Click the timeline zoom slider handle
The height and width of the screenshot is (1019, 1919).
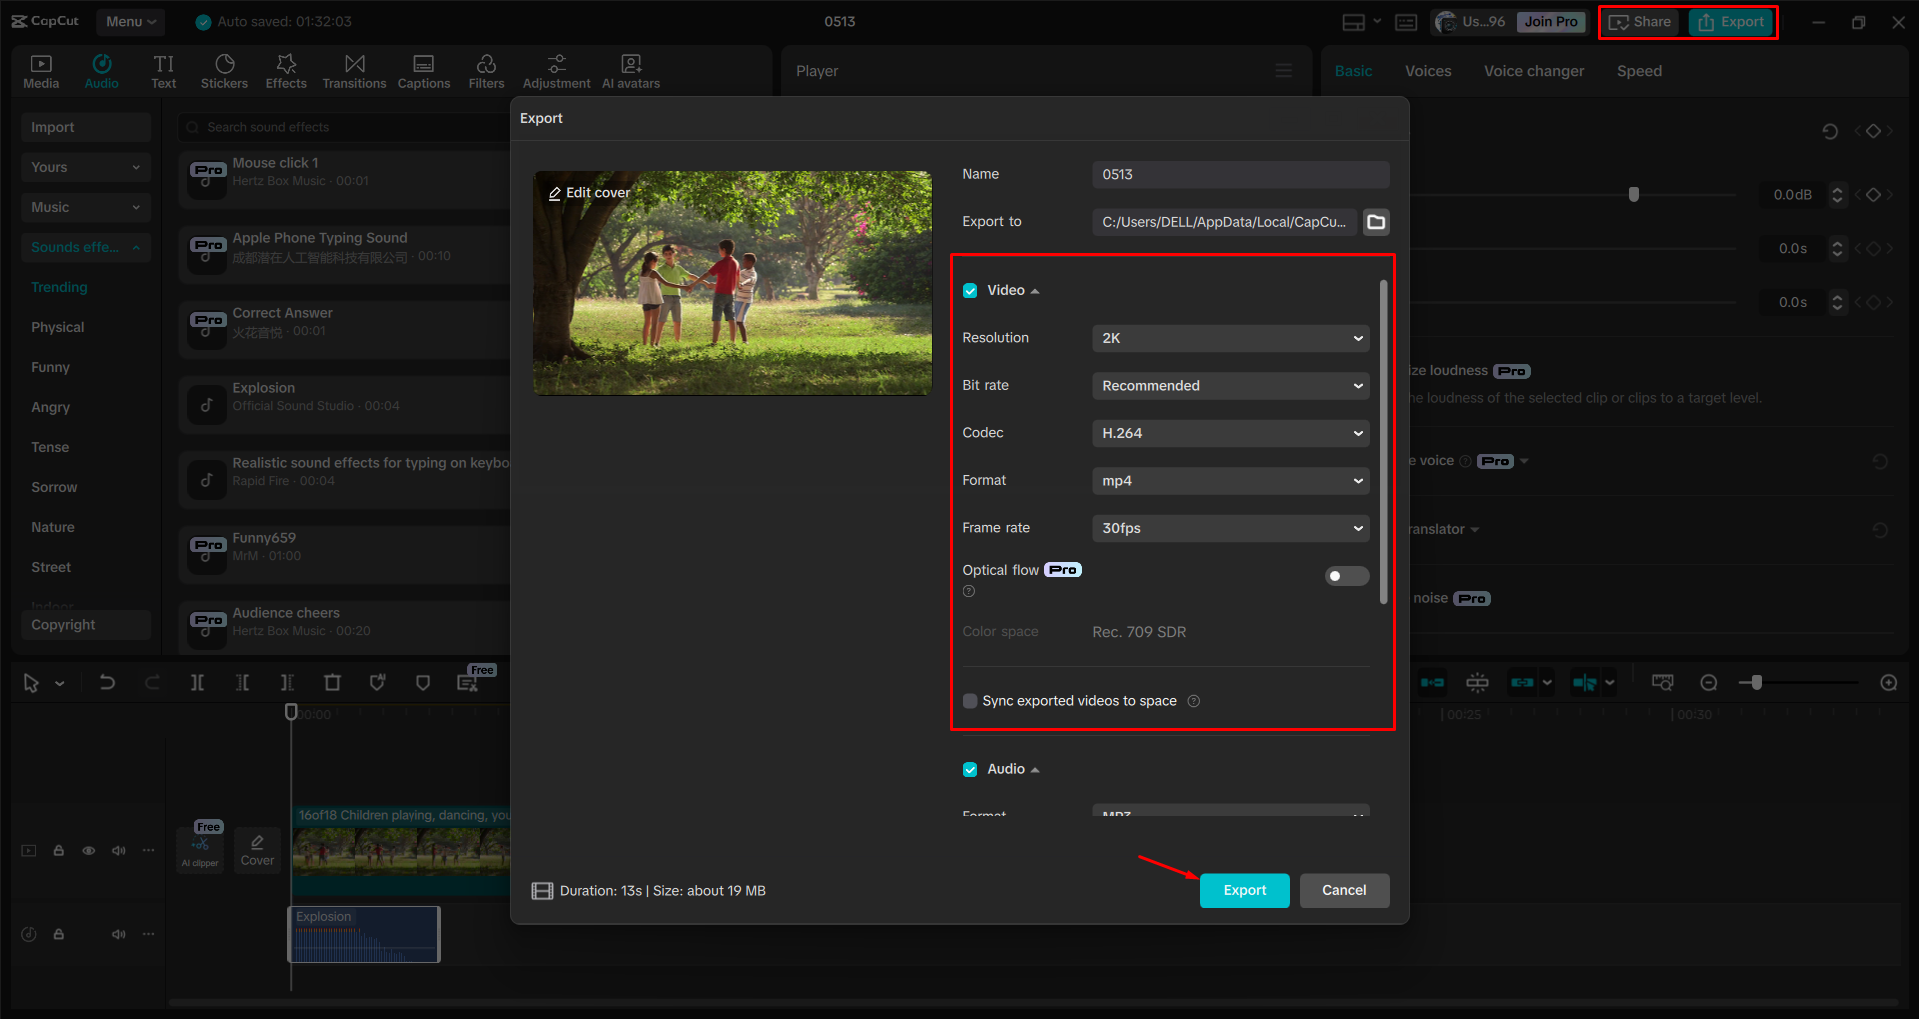point(1755,682)
